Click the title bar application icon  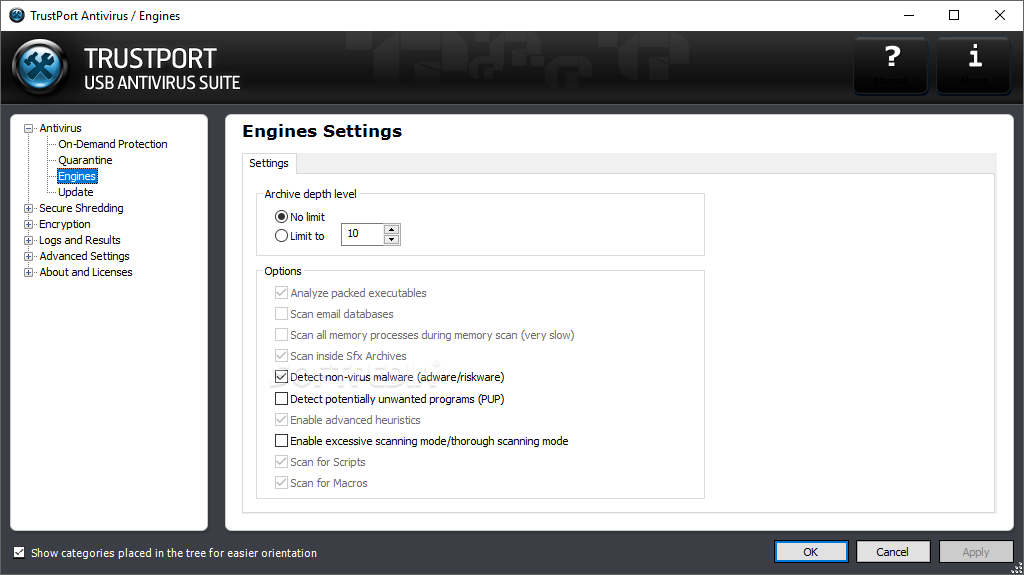[16, 15]
